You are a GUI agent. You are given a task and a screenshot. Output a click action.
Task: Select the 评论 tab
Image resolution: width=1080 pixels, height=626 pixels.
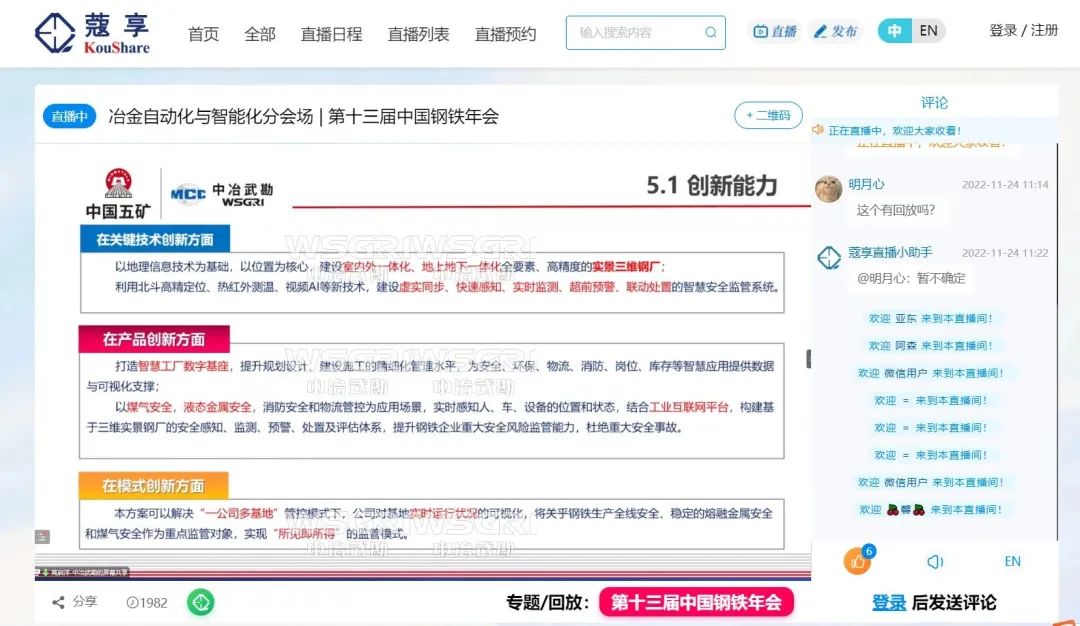pos(934,103)
